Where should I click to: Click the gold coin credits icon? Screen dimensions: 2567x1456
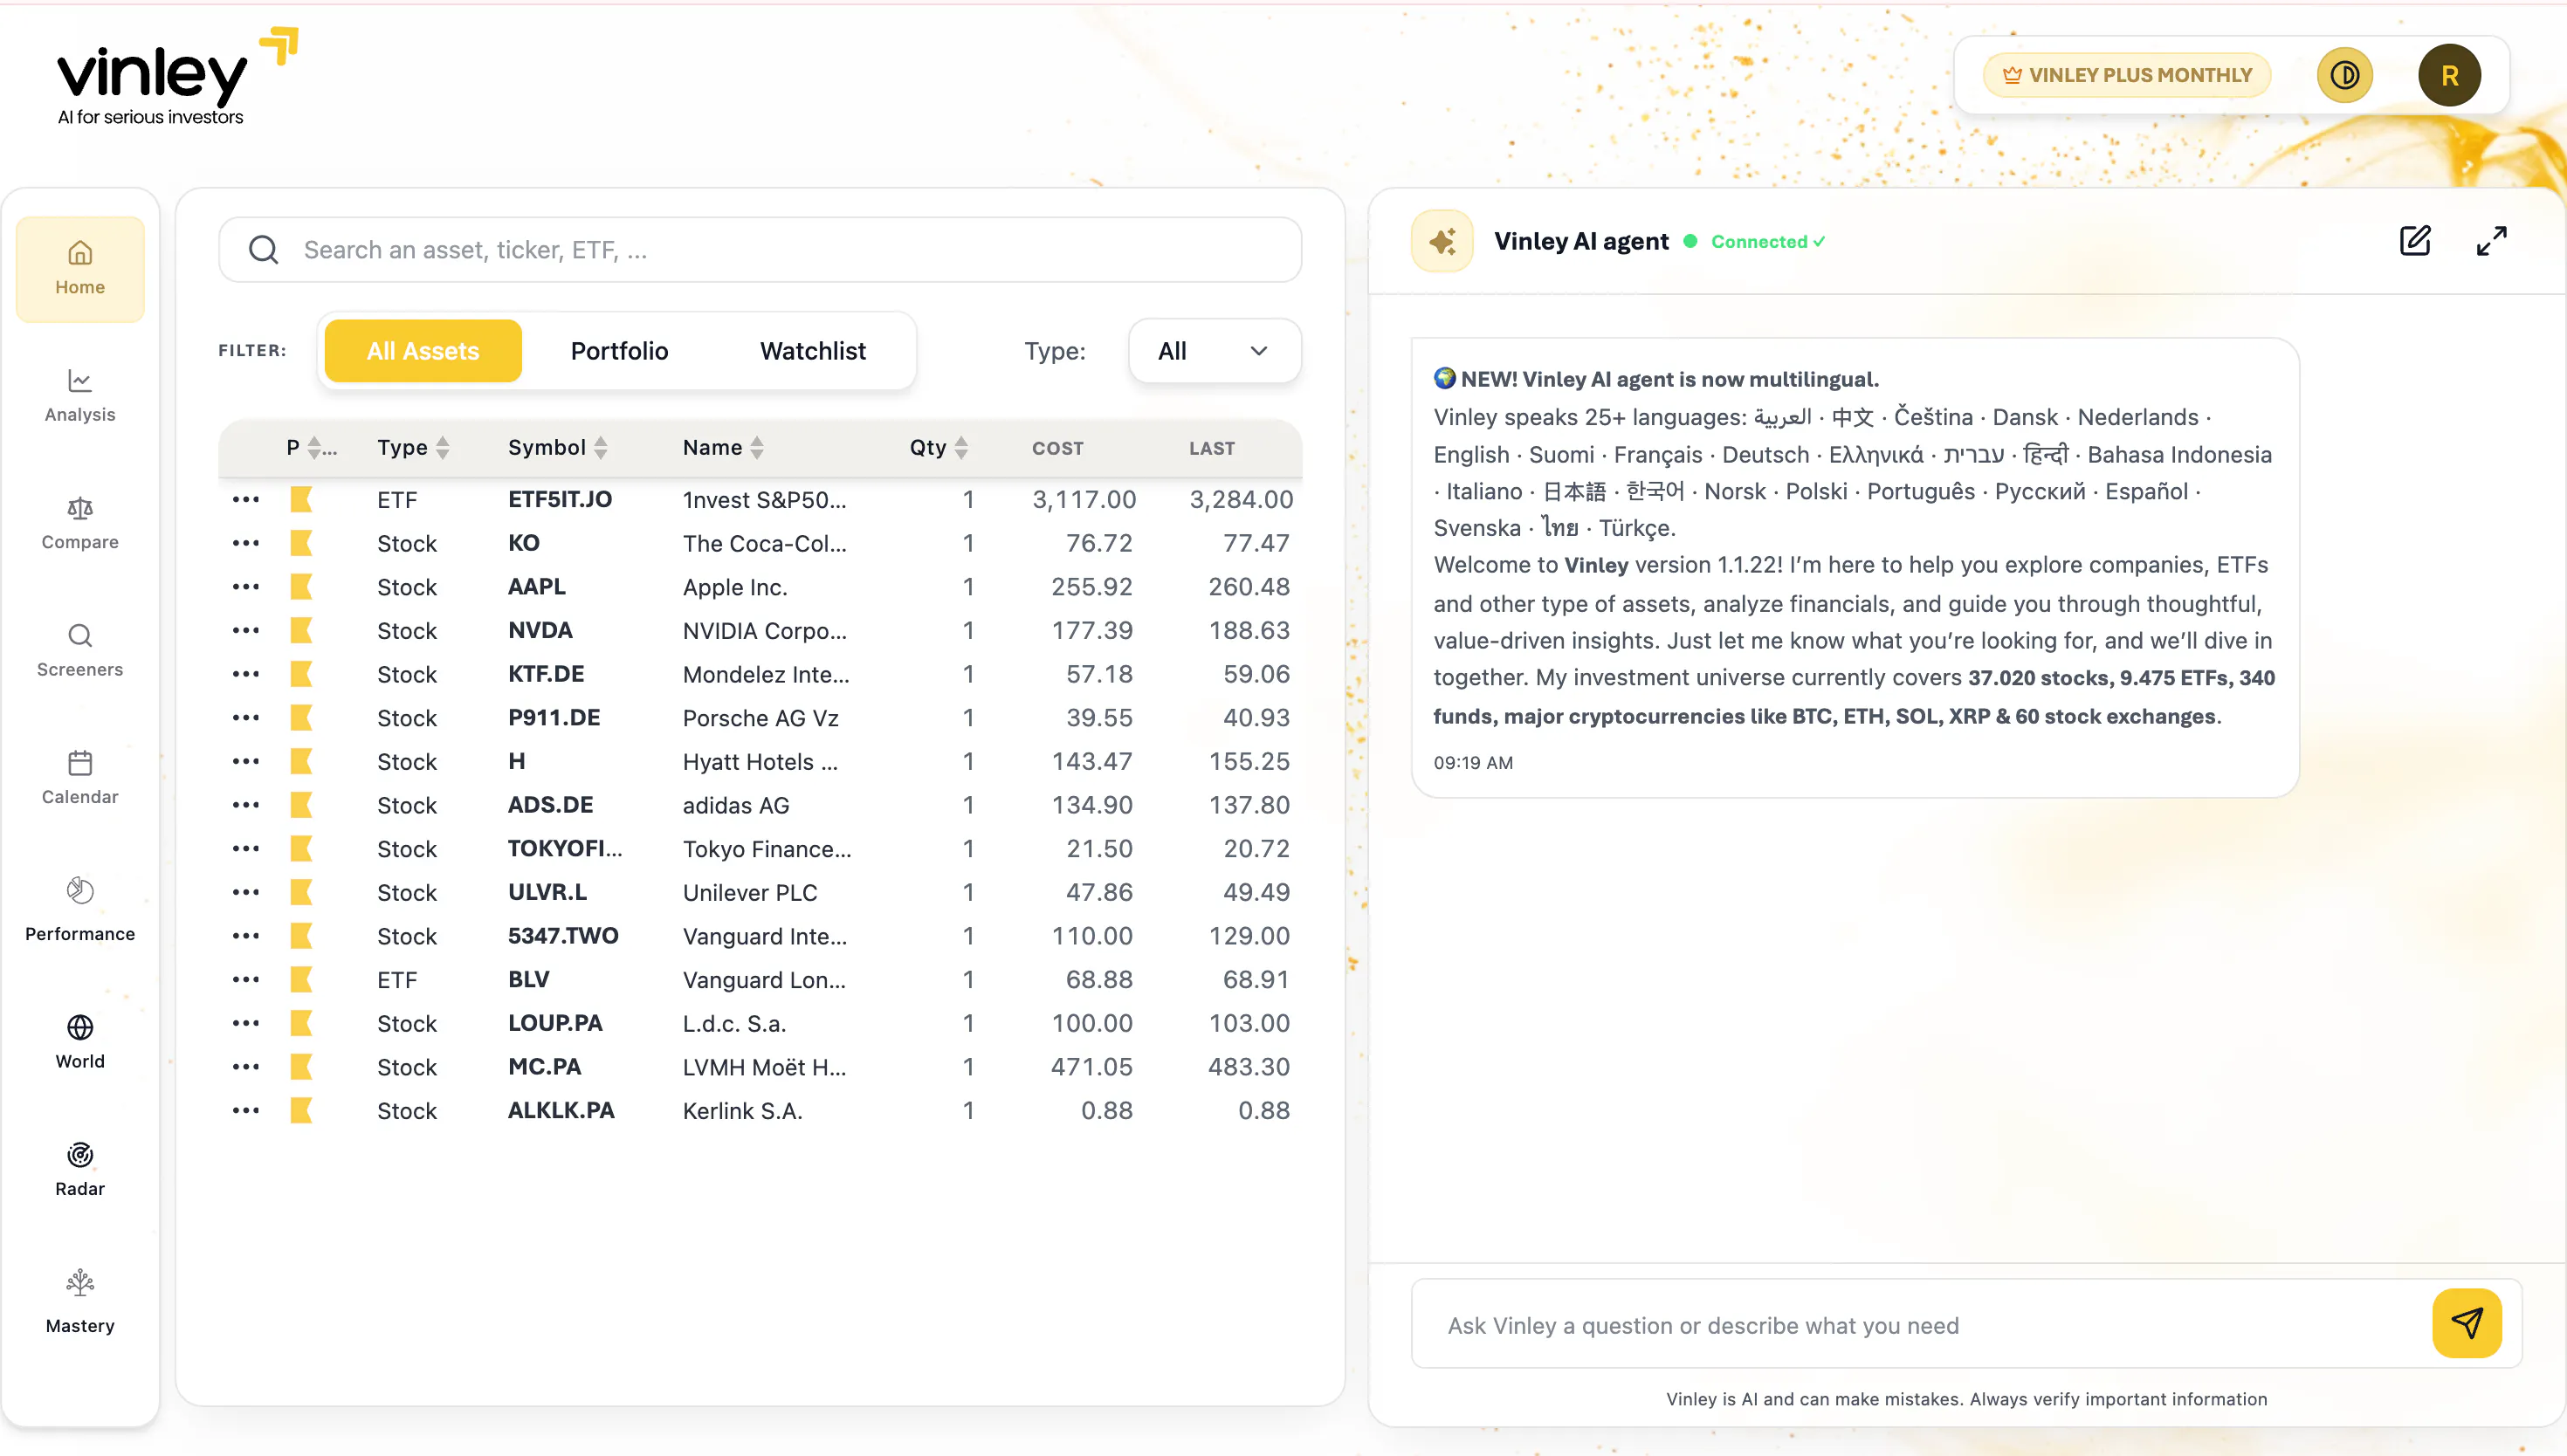pyautogui.click(x=2344, y=75)
